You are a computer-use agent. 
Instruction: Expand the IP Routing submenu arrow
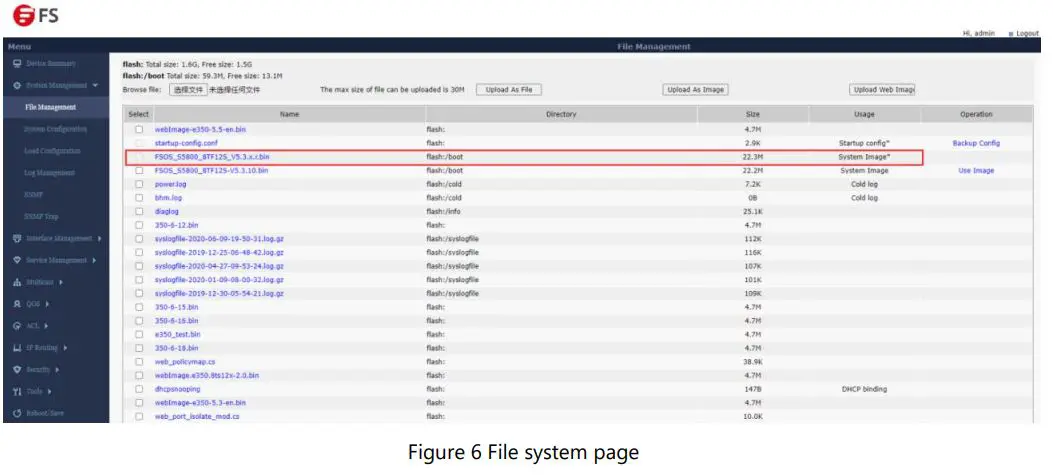tap(64, 347)
